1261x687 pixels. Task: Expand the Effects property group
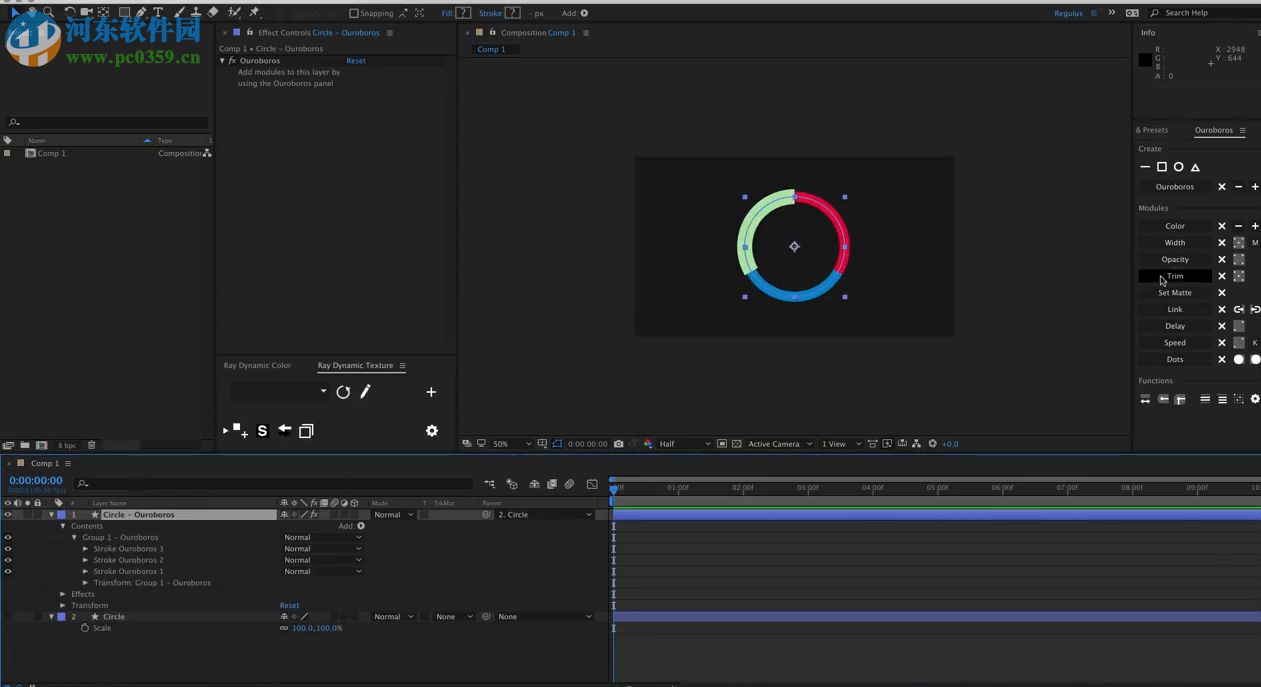click(63, 594)
